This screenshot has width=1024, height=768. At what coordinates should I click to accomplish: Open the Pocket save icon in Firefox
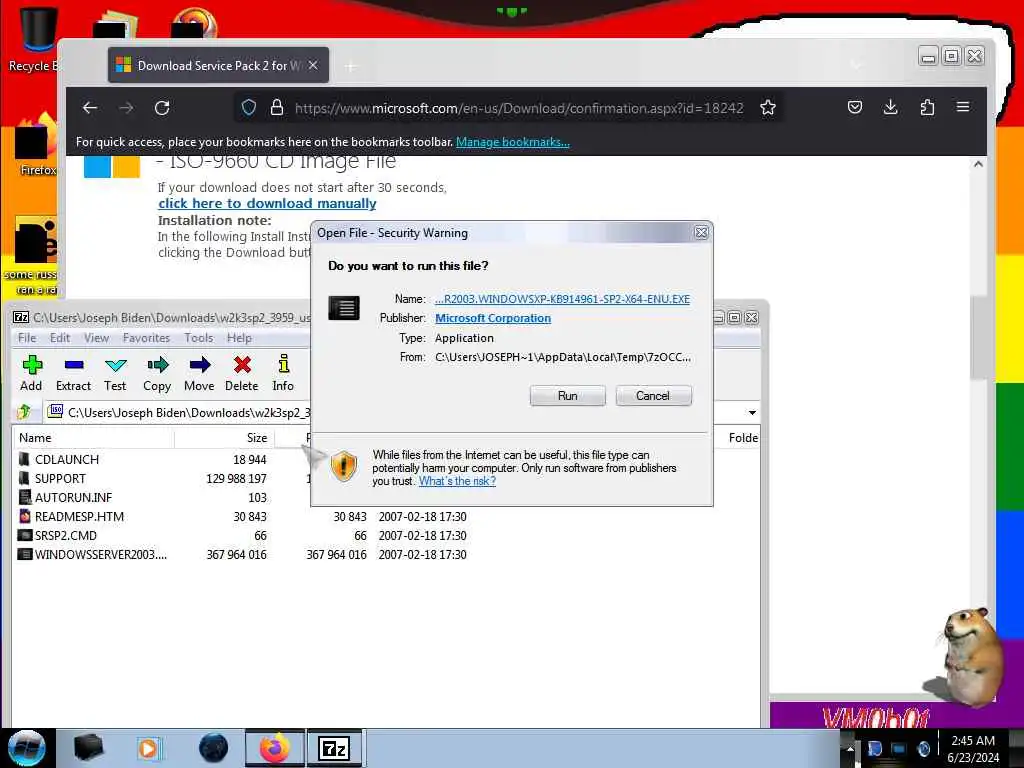pos(855,107)
